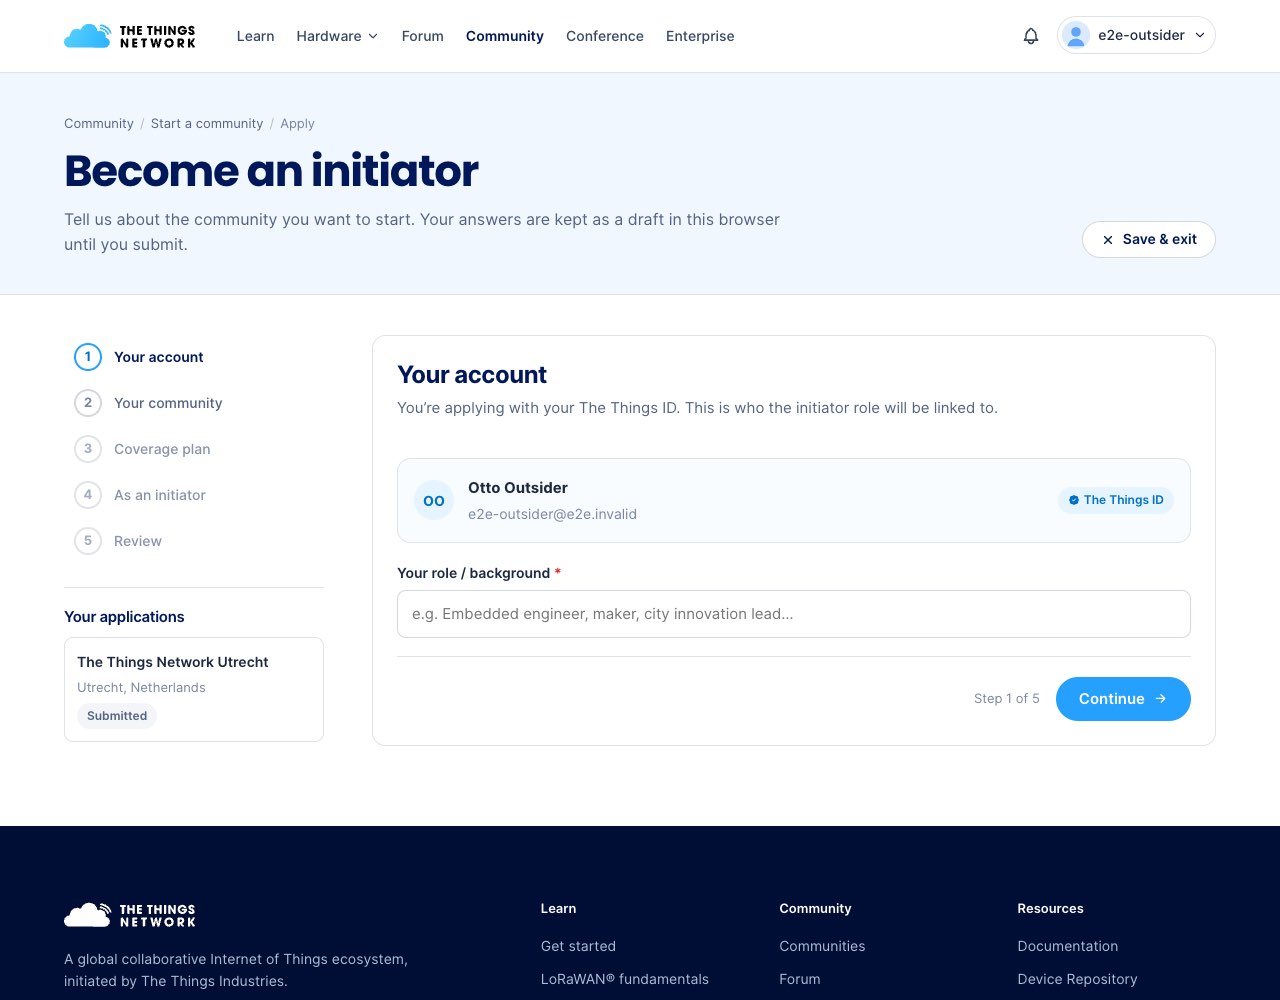Open the Forum footer link
Viewport: 1280px width, 1000px height.
[800, 979]
